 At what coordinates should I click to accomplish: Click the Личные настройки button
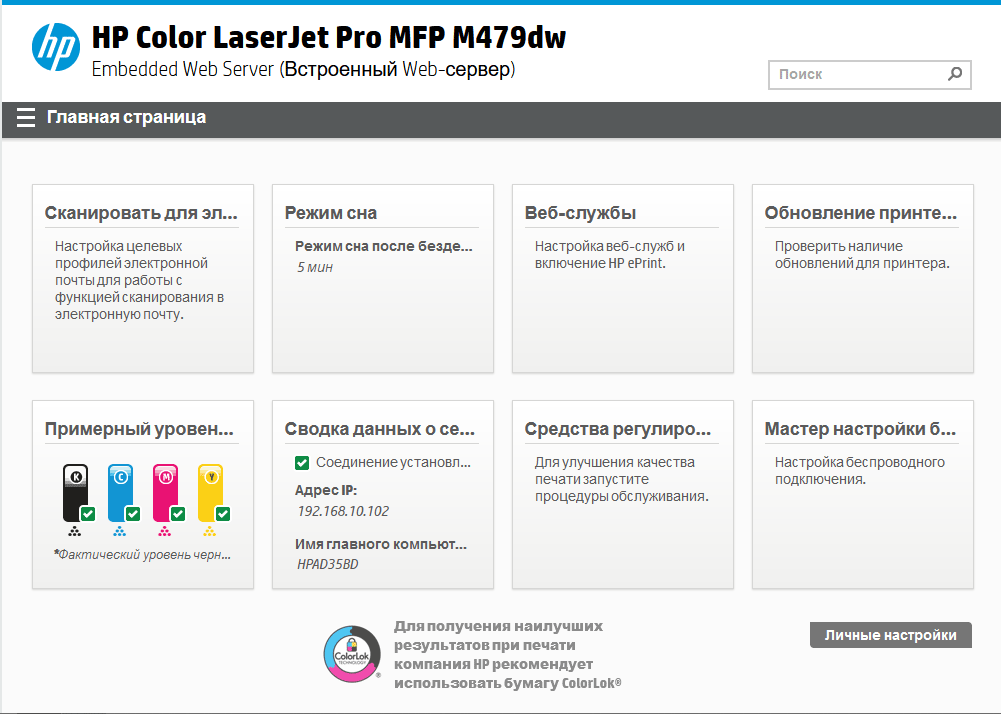click(x=891, y=635)
